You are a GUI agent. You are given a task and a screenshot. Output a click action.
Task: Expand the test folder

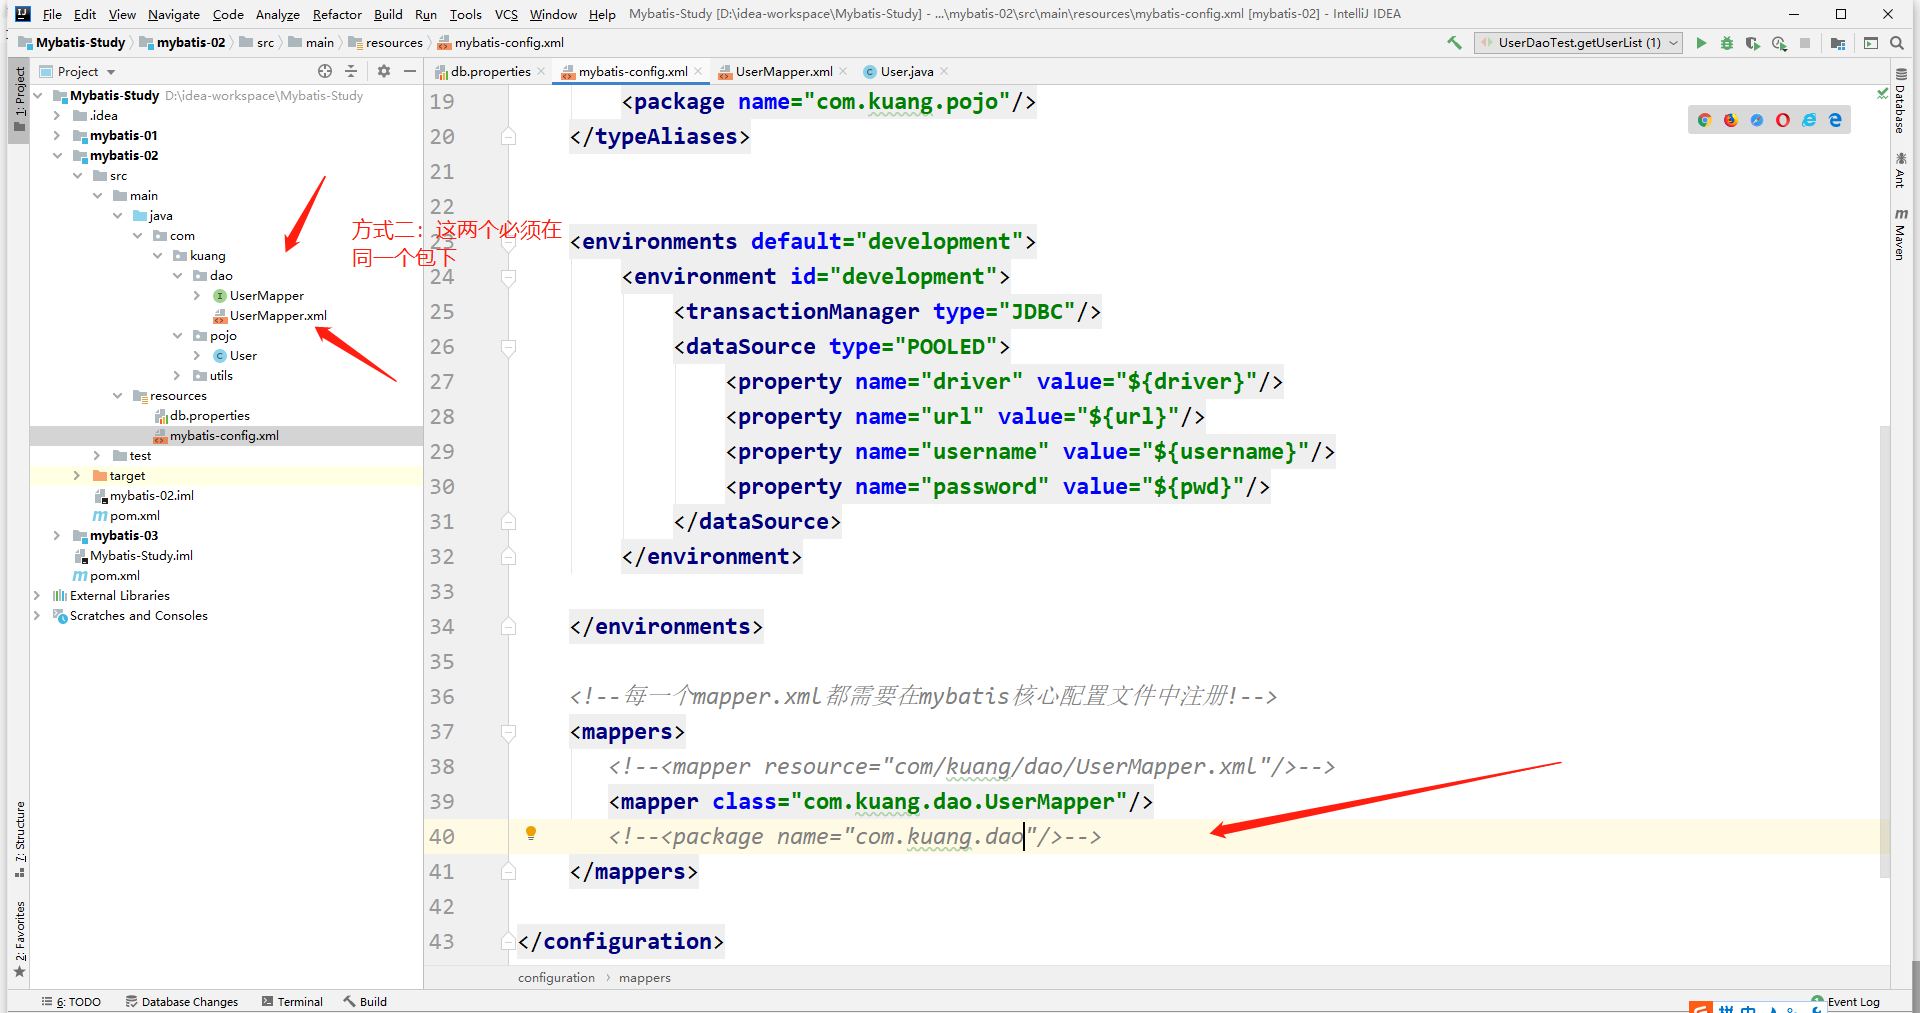pyautogui.click(x=97, y=456)
